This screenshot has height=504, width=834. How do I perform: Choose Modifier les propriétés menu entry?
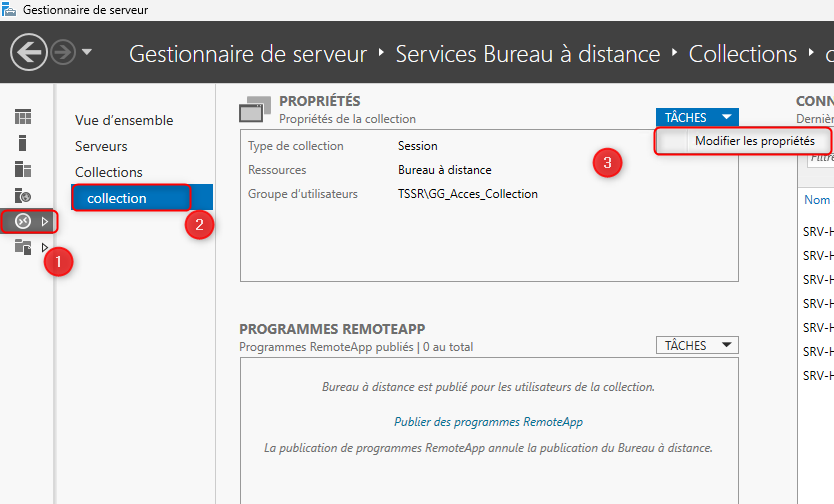754,141
